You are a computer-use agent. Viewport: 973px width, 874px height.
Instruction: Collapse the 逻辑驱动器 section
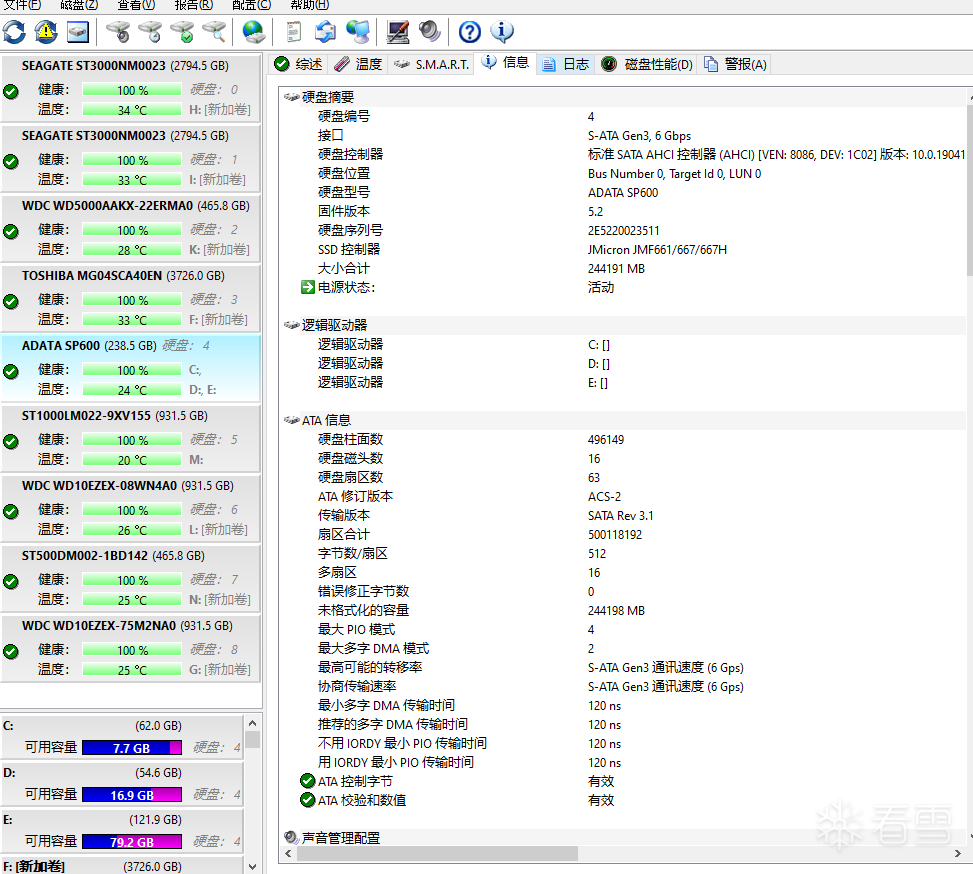(292, 326)
